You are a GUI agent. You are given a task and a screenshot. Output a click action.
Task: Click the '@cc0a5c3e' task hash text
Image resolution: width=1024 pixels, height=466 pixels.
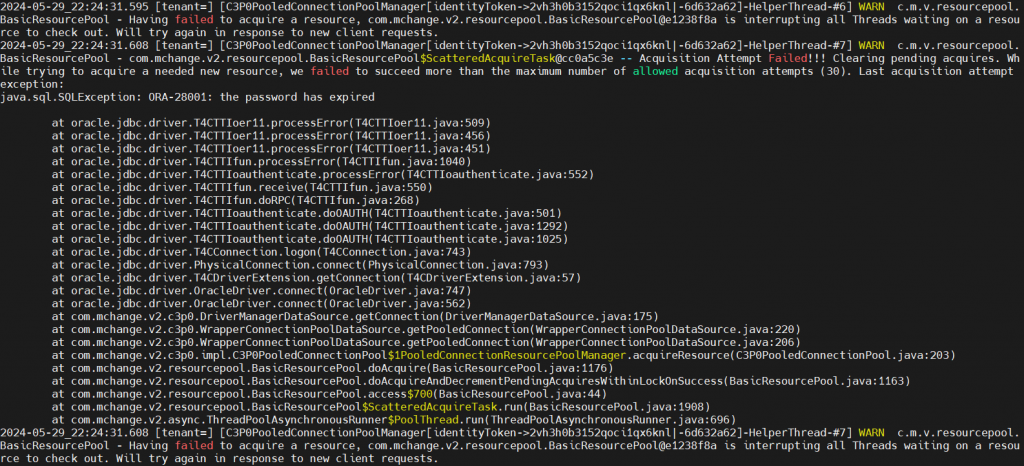coord(584,59)
